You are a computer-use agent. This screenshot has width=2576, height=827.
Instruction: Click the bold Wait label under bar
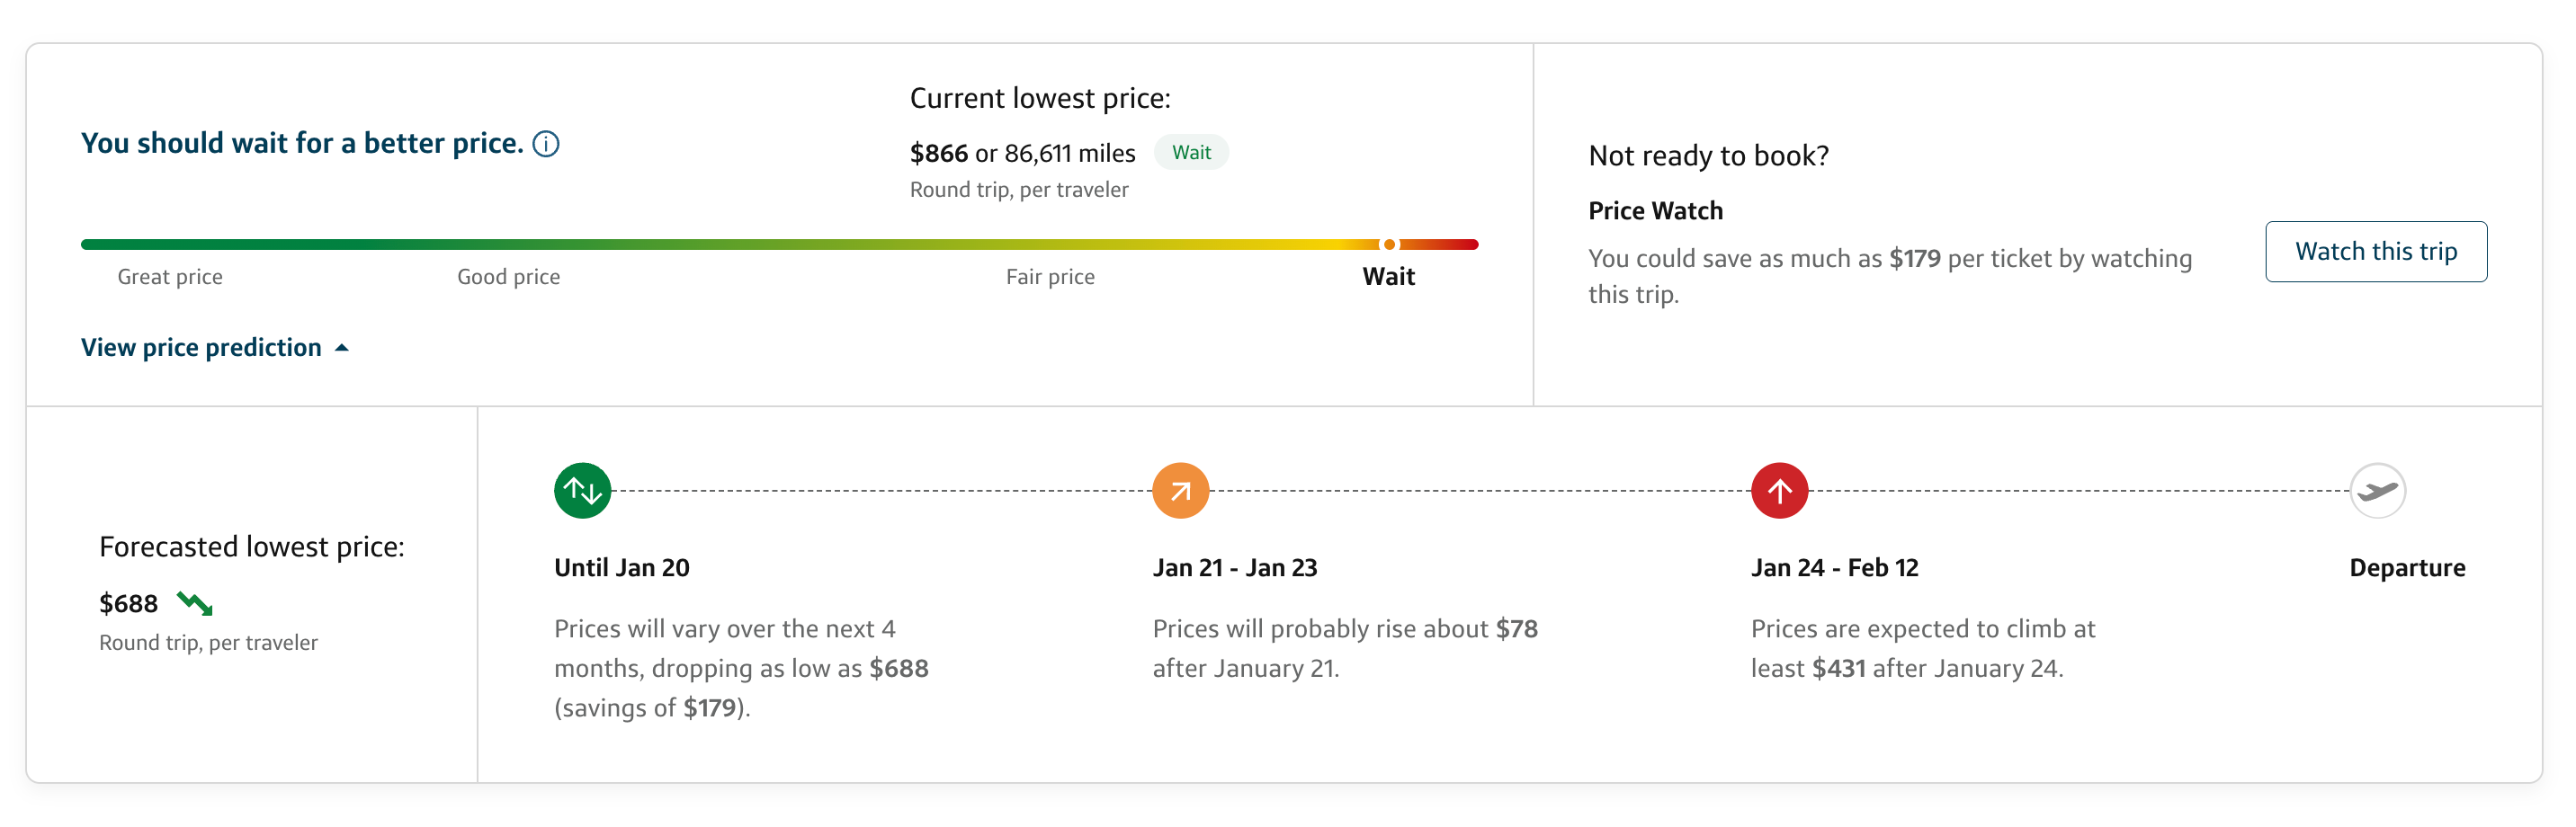coord(1388,277)
